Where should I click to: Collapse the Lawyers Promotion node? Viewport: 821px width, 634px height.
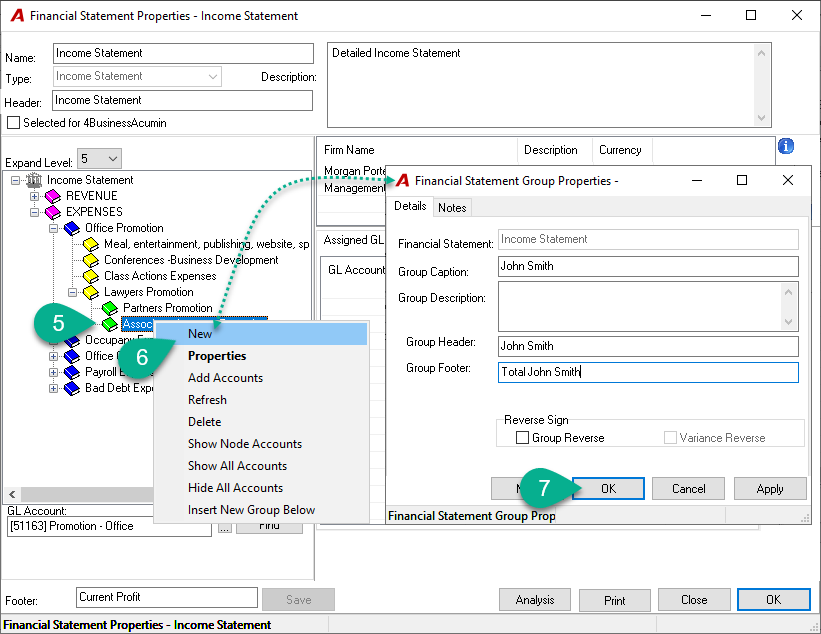tap(72, 292)
